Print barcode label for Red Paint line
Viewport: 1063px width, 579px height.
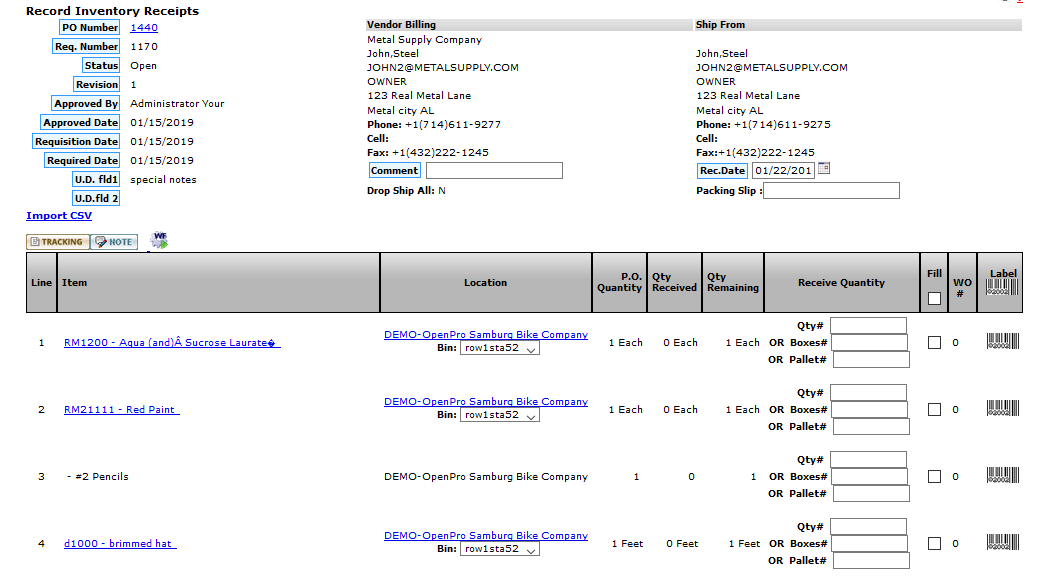pyautogui.click(x=1002, y=409)
